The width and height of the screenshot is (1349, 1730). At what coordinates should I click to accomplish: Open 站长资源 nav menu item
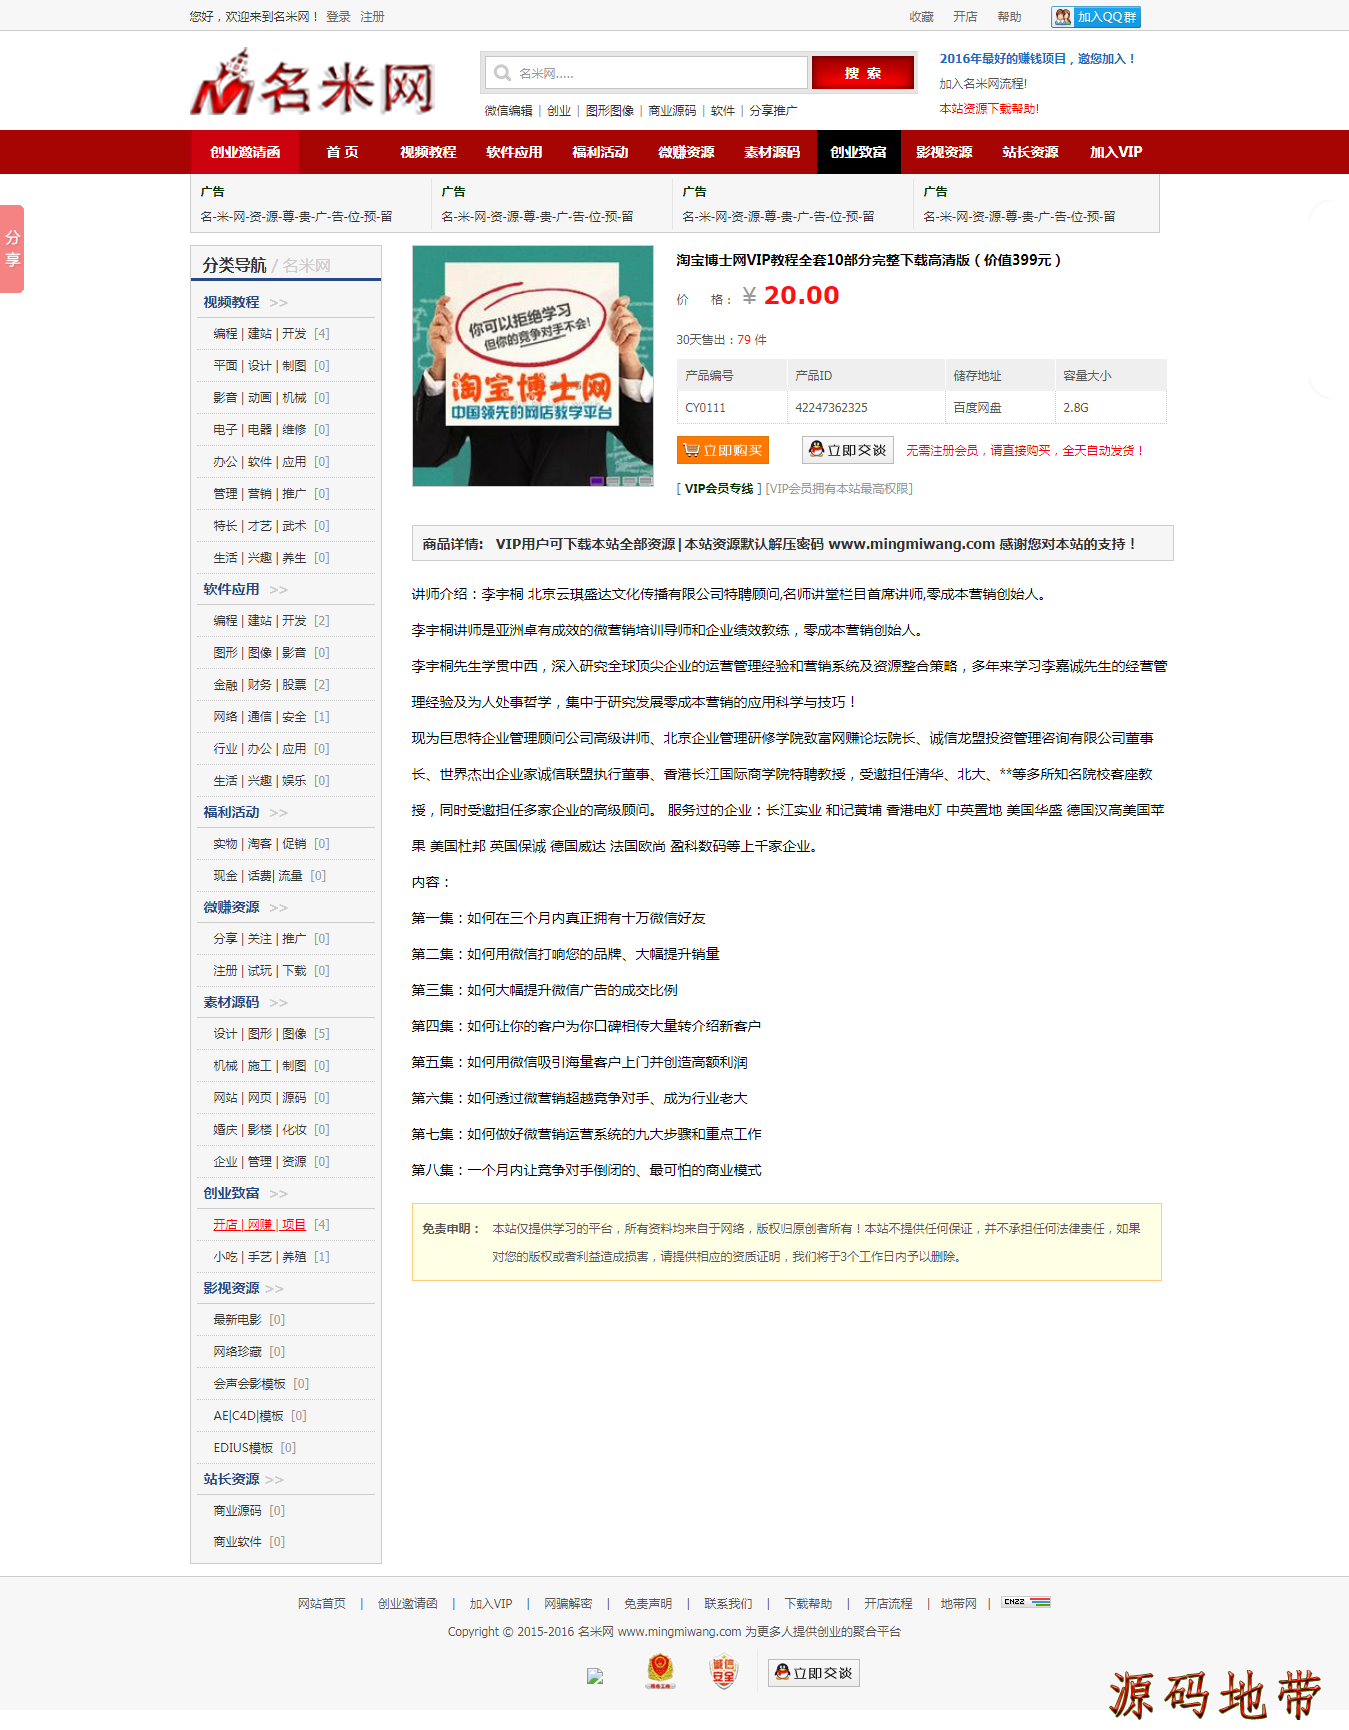click(1030, 152)
